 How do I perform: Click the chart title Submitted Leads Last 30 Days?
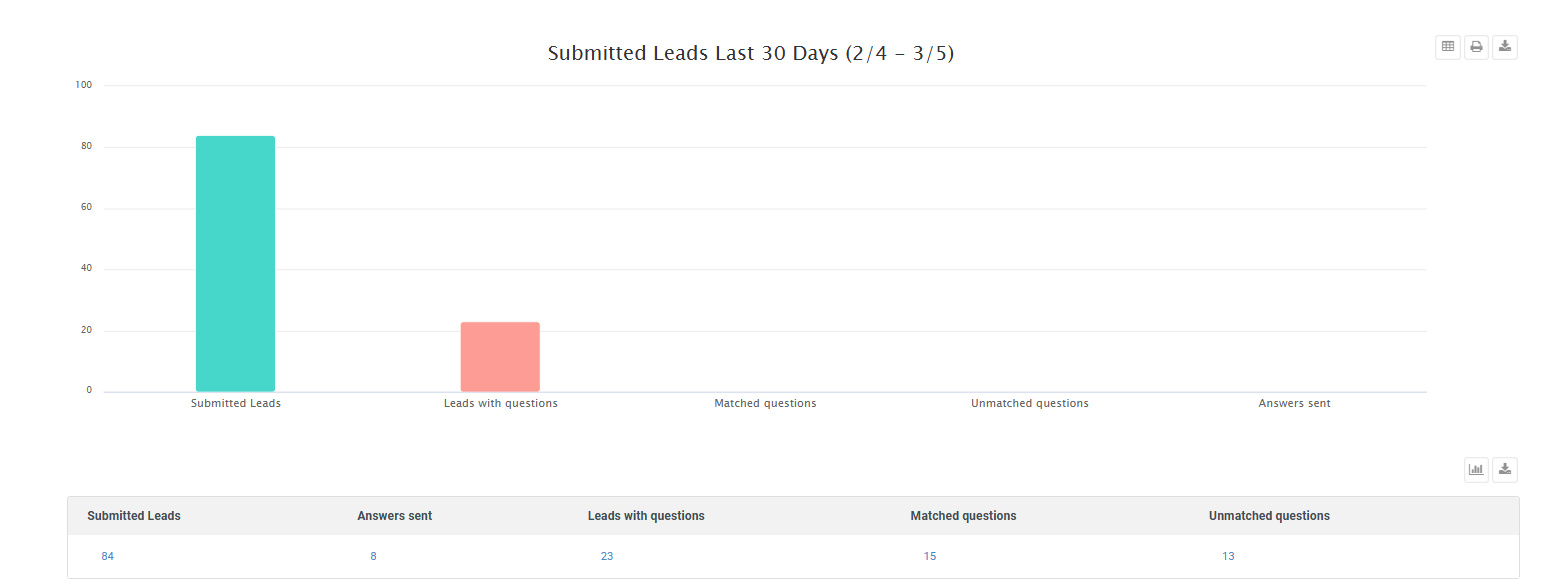click(751, 54)
